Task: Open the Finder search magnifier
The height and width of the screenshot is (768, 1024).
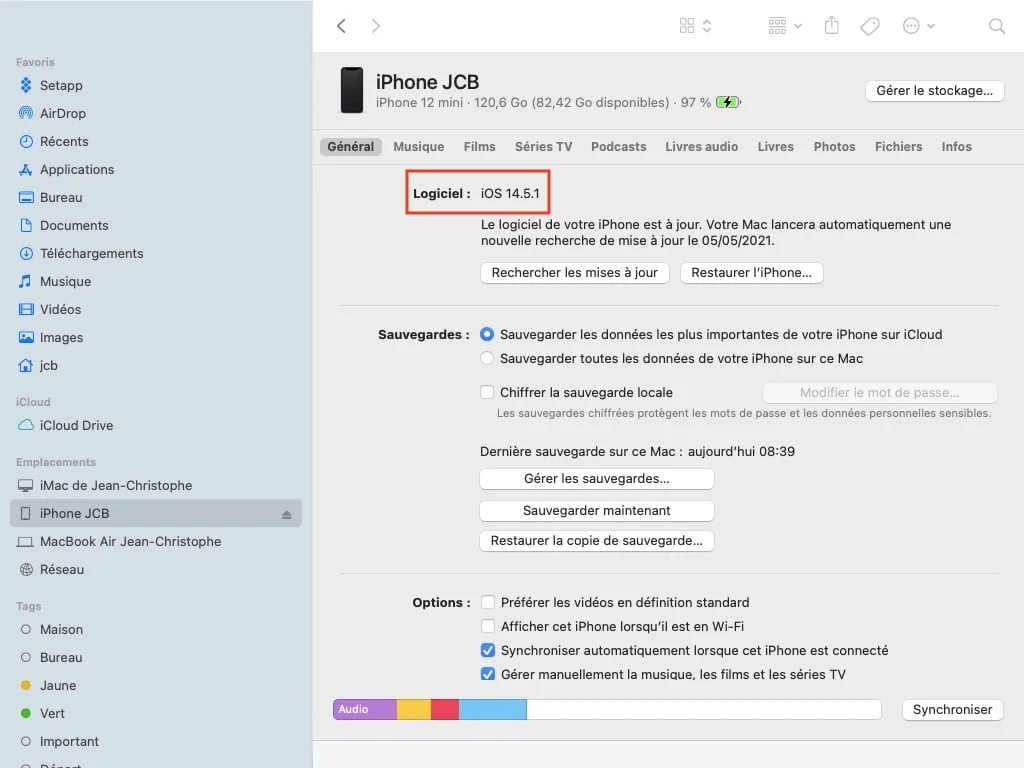Action: coord(997,26)
